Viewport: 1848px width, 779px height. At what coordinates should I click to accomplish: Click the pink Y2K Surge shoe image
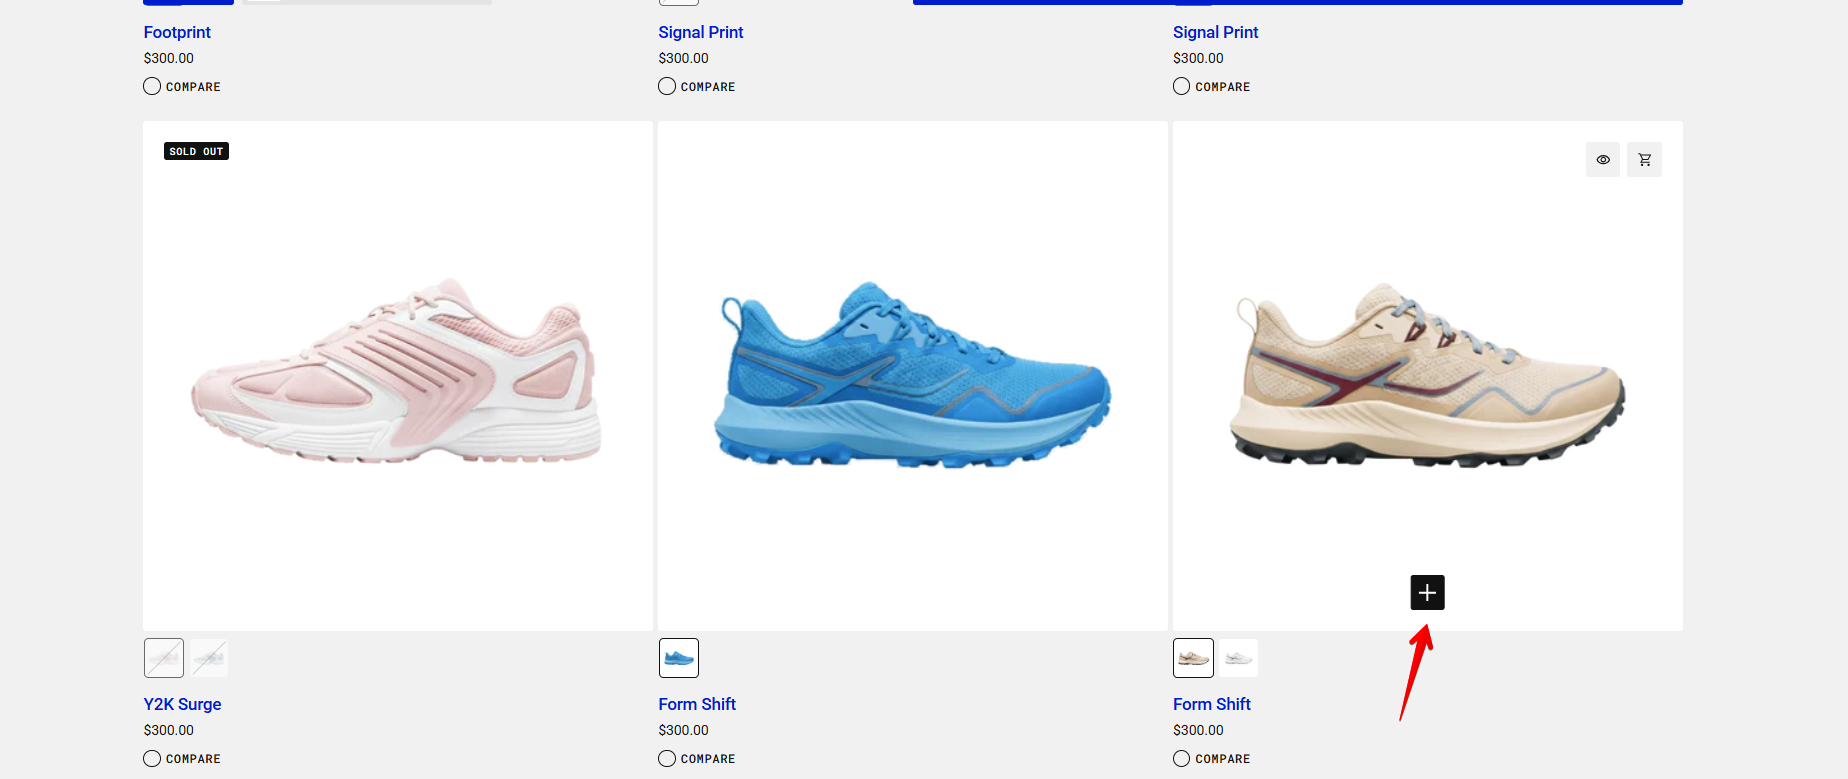[x=397, y=375]
